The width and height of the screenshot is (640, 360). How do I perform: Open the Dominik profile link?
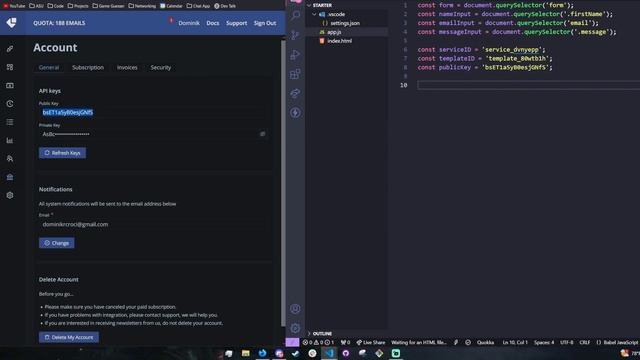[x=189, y=23]
